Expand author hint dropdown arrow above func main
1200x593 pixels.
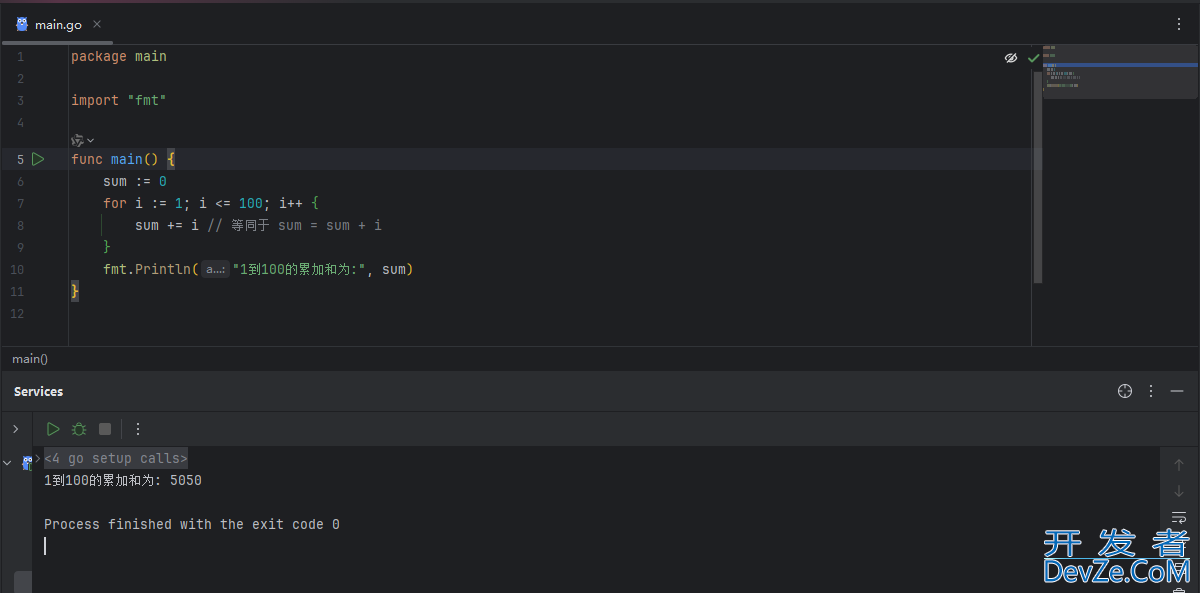(91, 140)
